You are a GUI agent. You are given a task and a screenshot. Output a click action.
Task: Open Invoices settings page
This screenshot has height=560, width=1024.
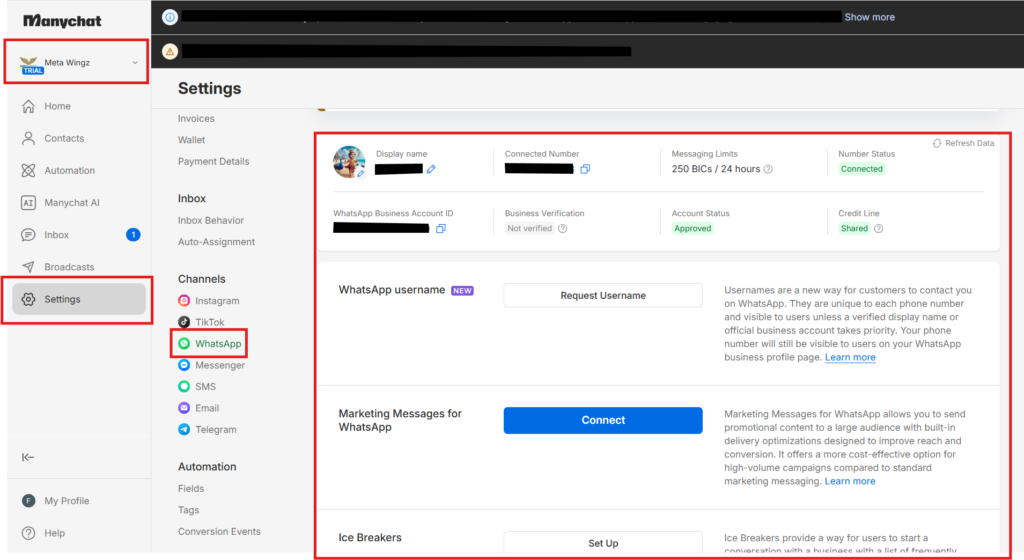pyautogui.click(x=196, y=118)
